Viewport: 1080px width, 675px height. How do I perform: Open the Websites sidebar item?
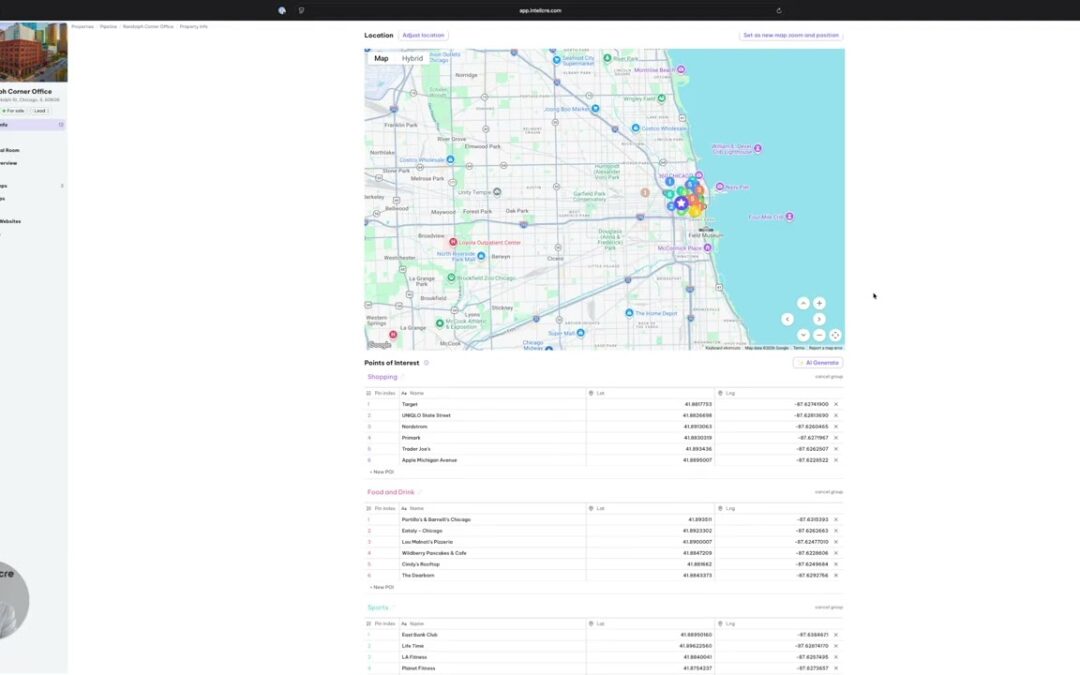(x=10, y=221)
